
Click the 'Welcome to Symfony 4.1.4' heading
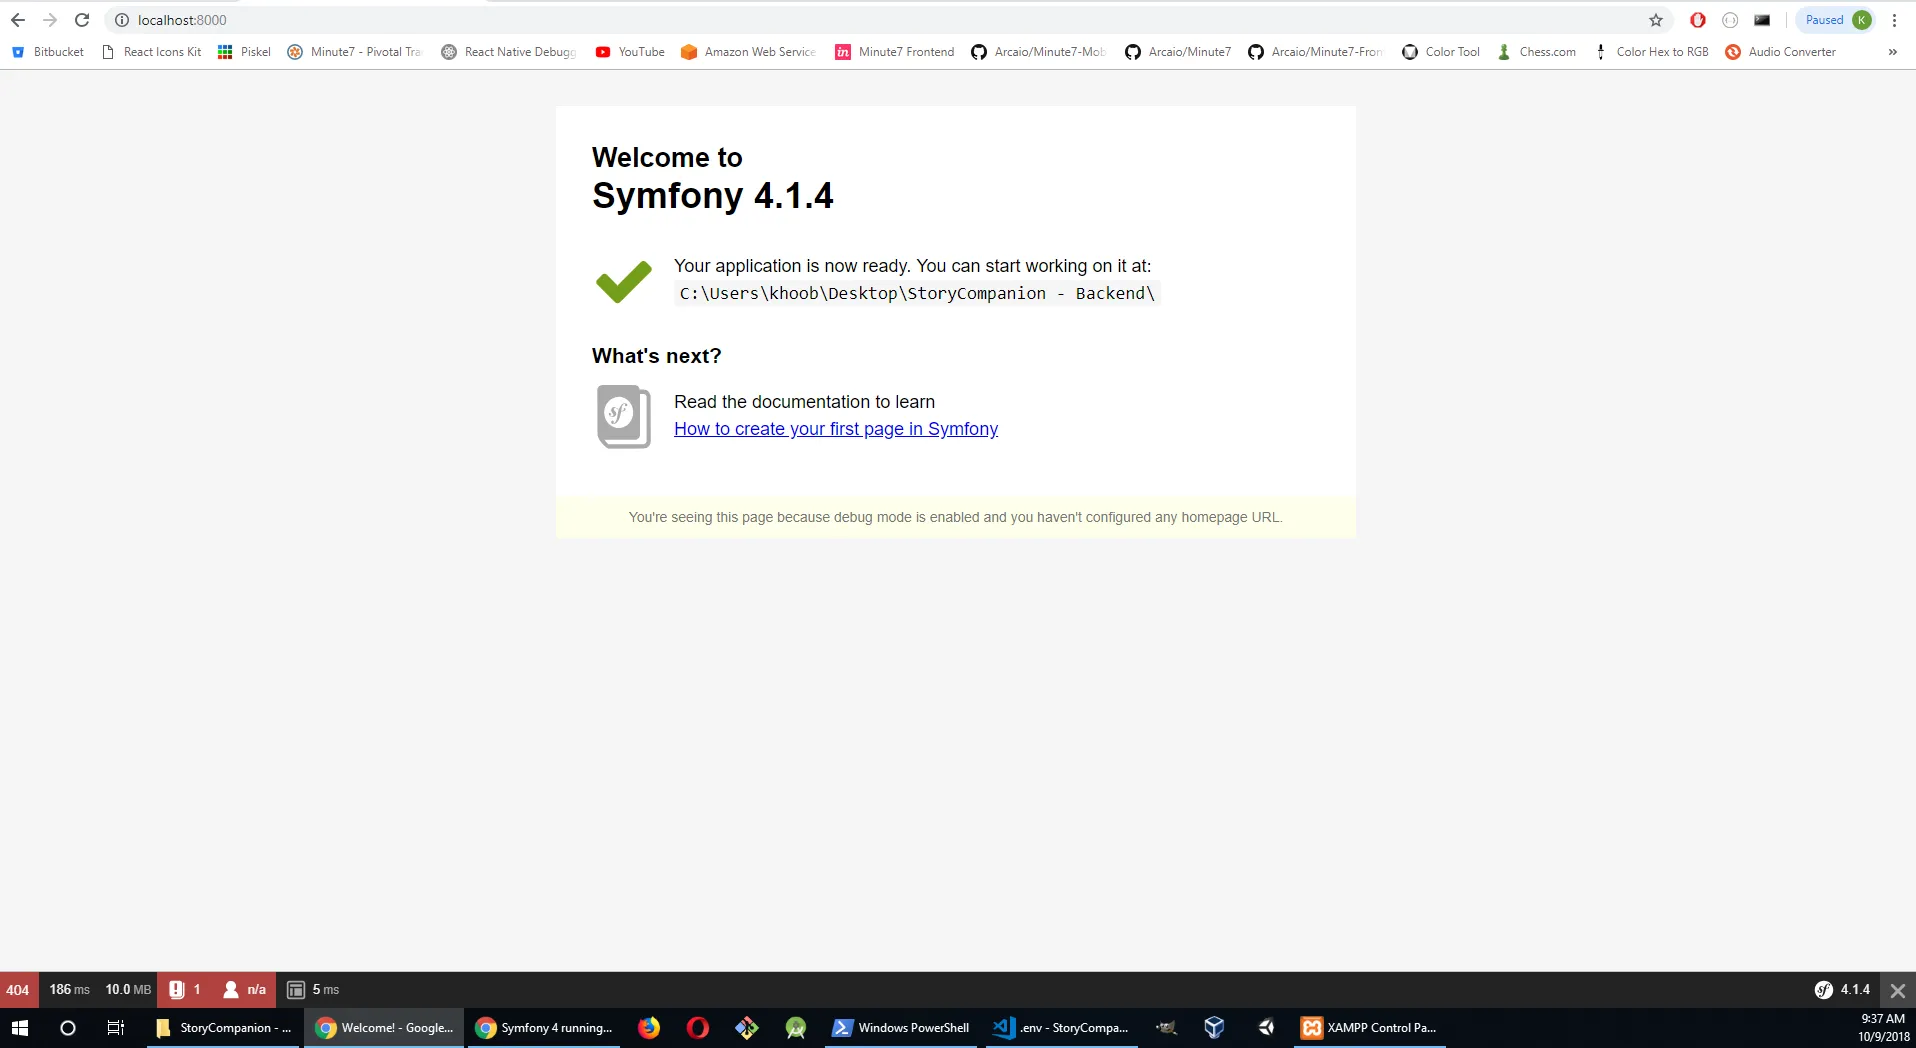(713, 178)
